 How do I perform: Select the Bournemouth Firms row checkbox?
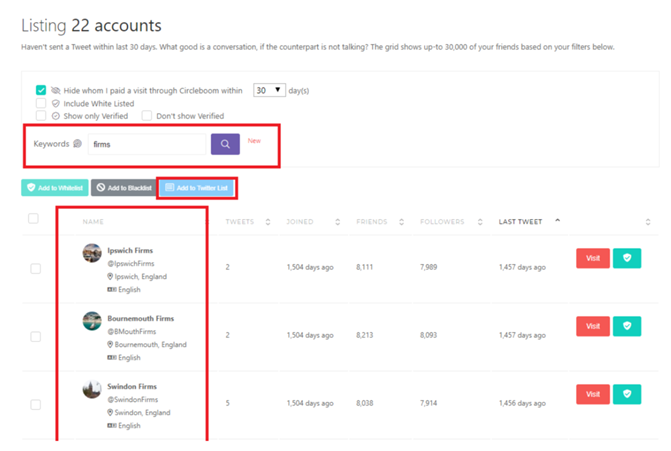(x=36, y=337)
